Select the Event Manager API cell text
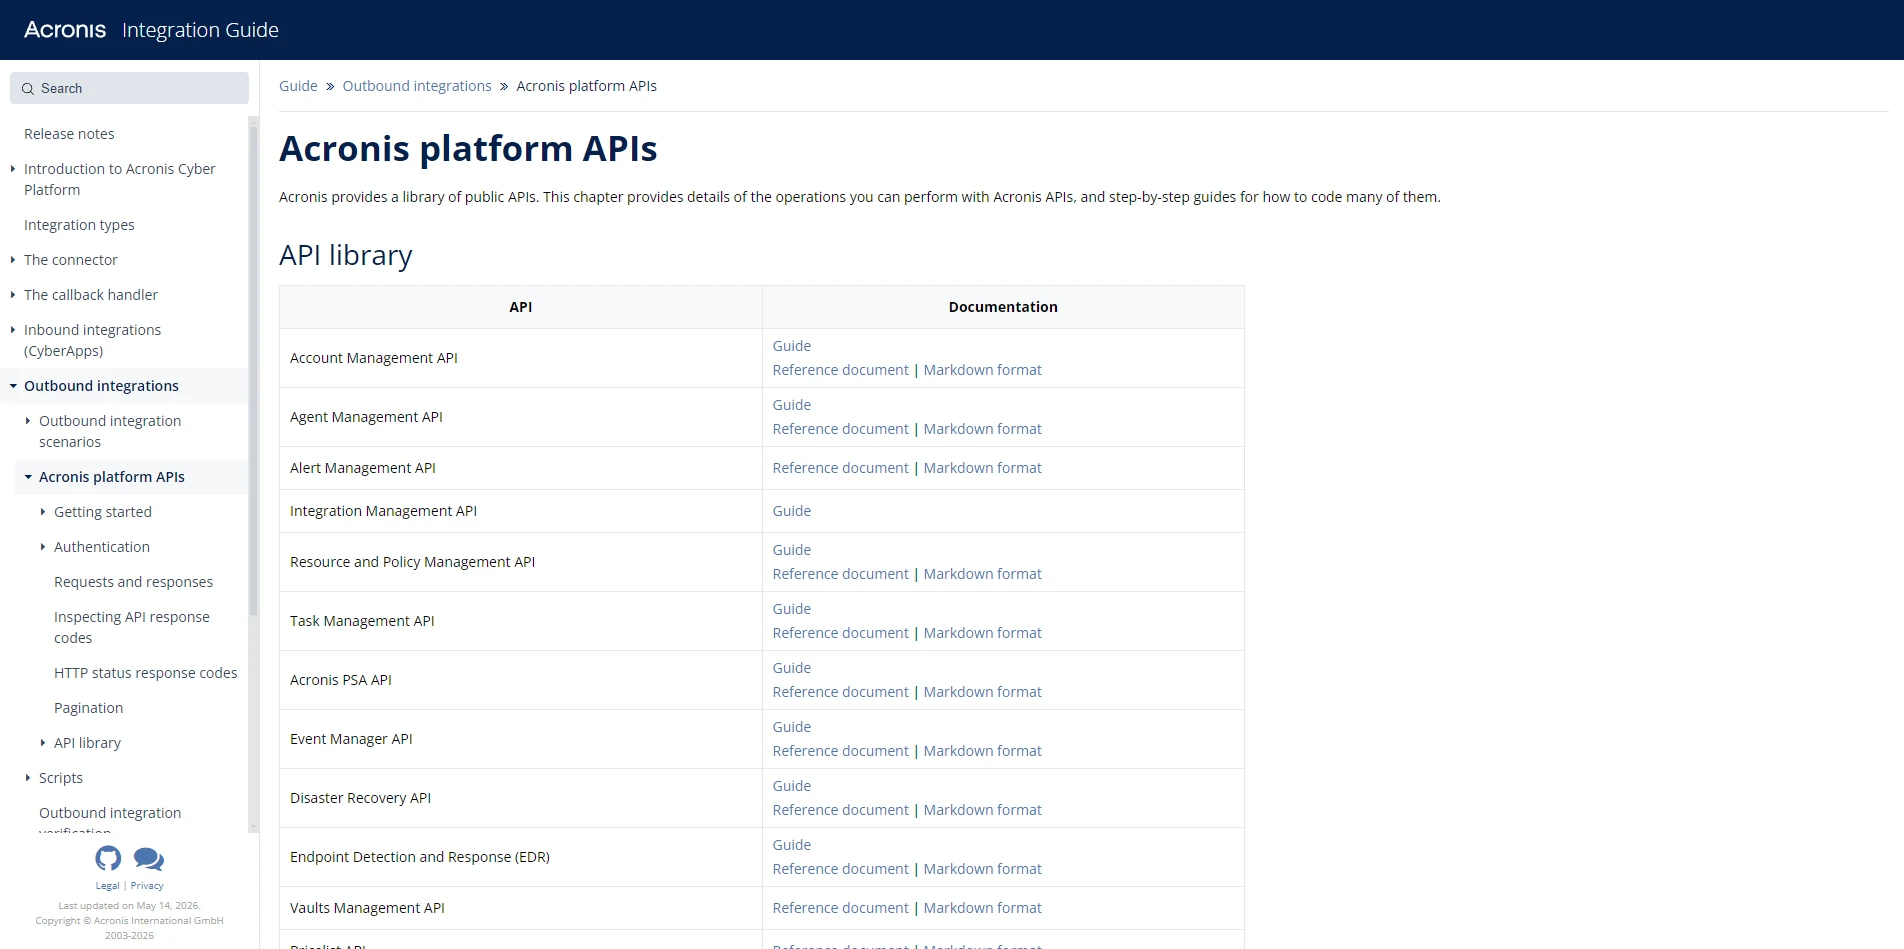The height and width of the screenshot is (949, 1904). pyautogui.click(x=351, y=739)
